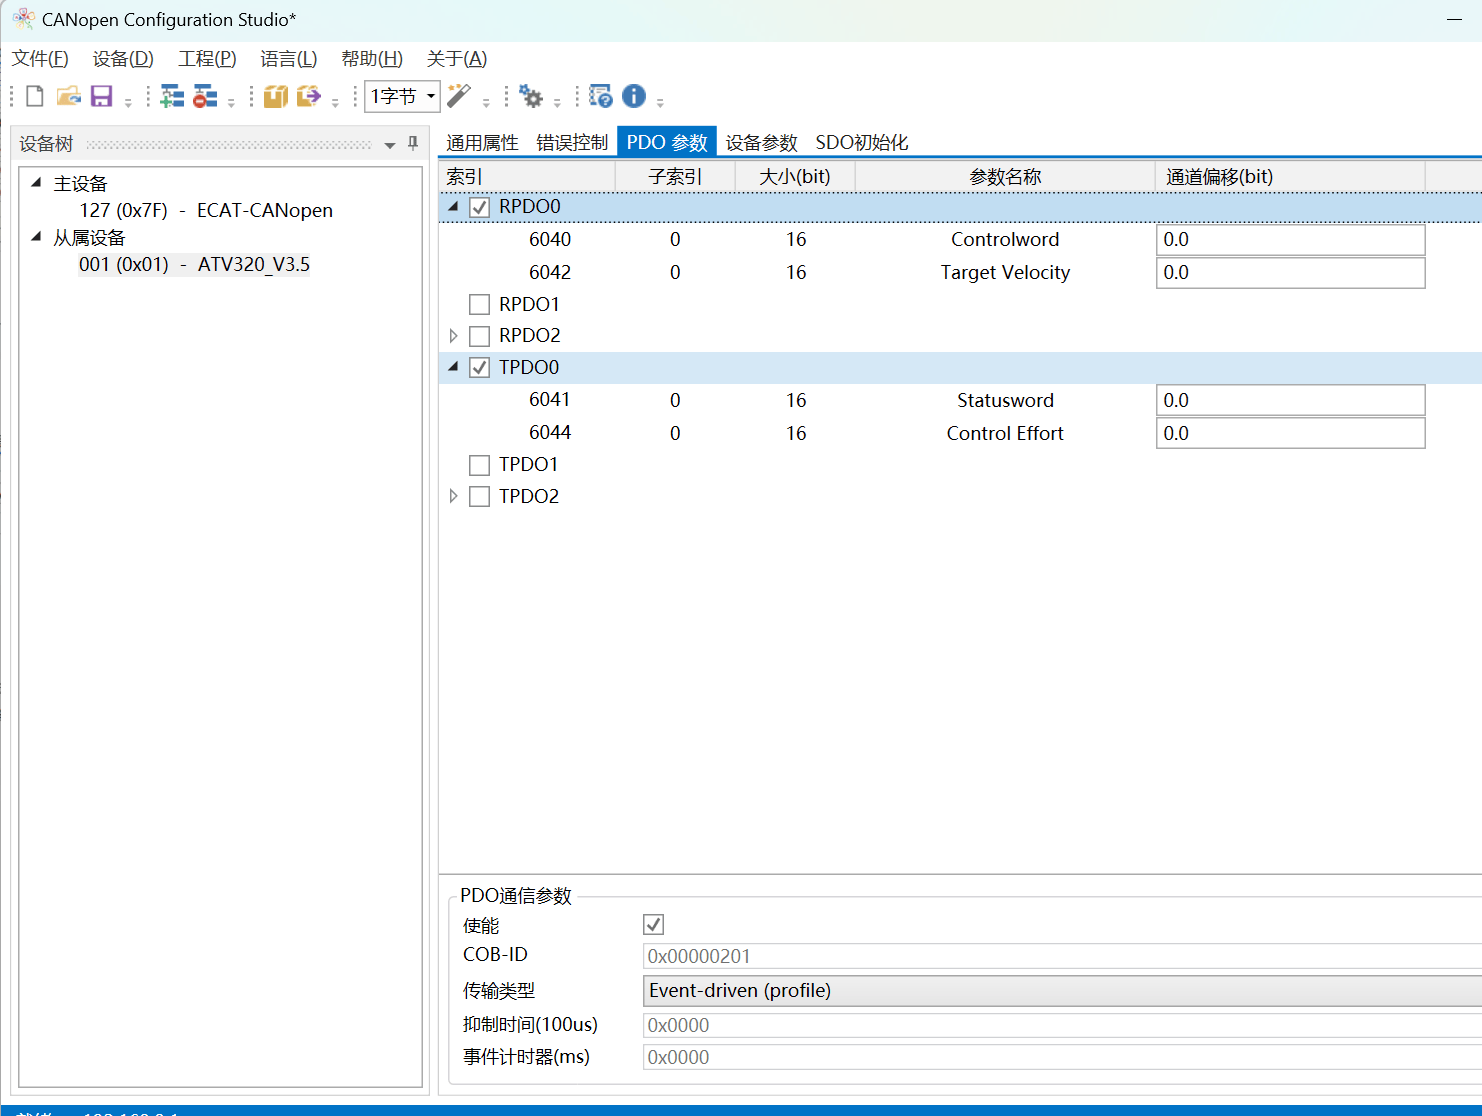Select the PDO 参数 tab
The image size is (1482, 1116).
point(667,142)
